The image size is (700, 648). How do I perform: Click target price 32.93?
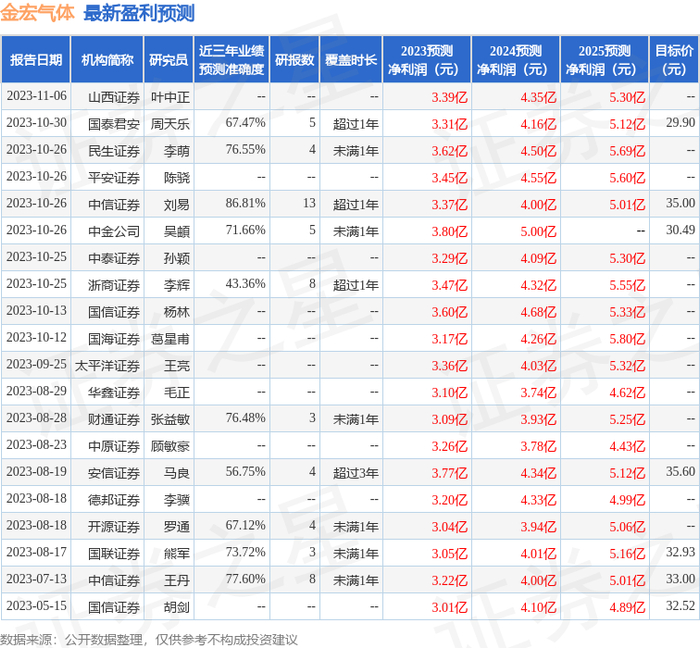point(680,552)
